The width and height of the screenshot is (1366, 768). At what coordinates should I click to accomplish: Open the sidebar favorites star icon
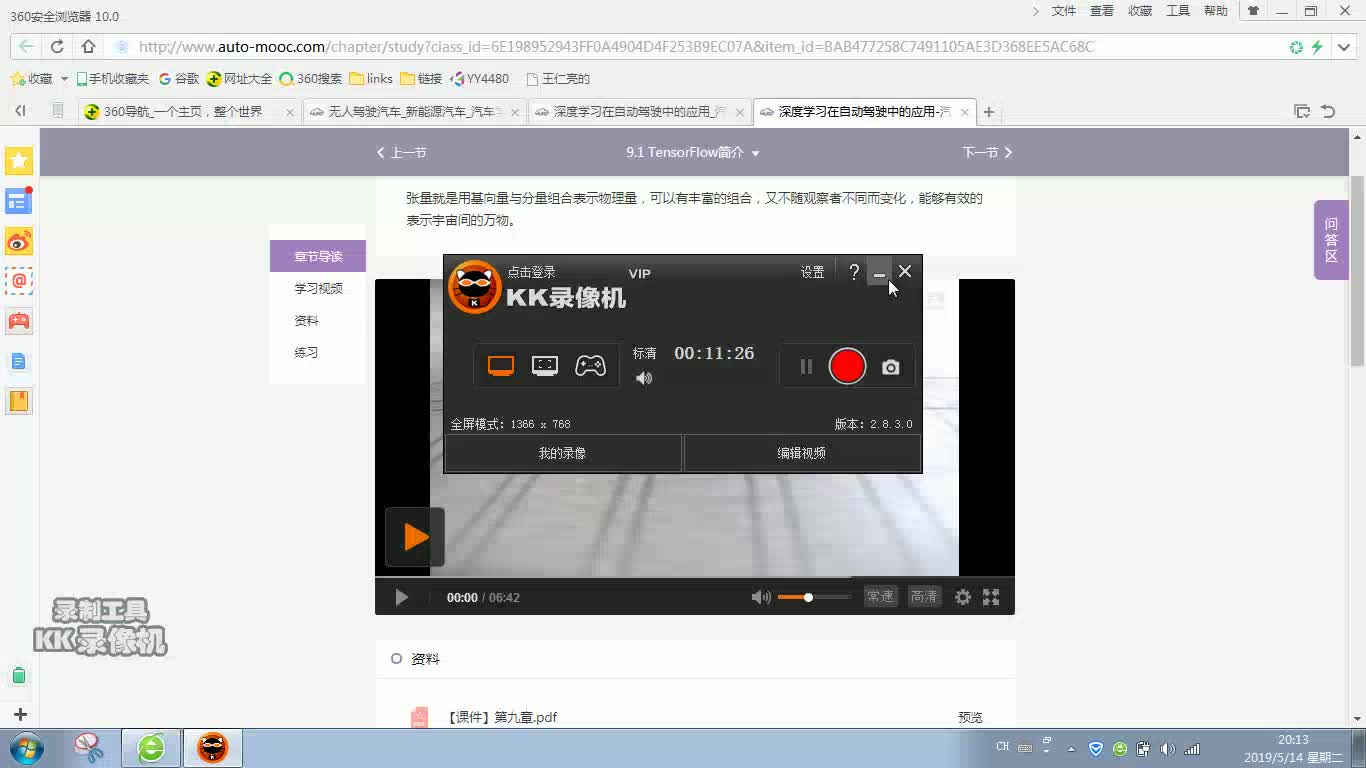click(x=19, y=160)
